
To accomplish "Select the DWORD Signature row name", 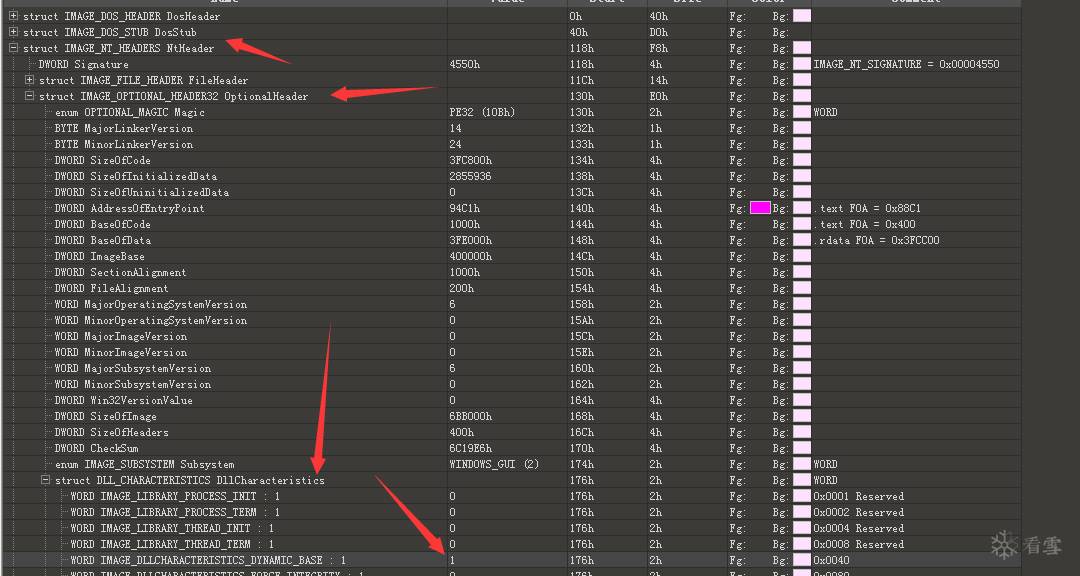I will pos(83,64).
